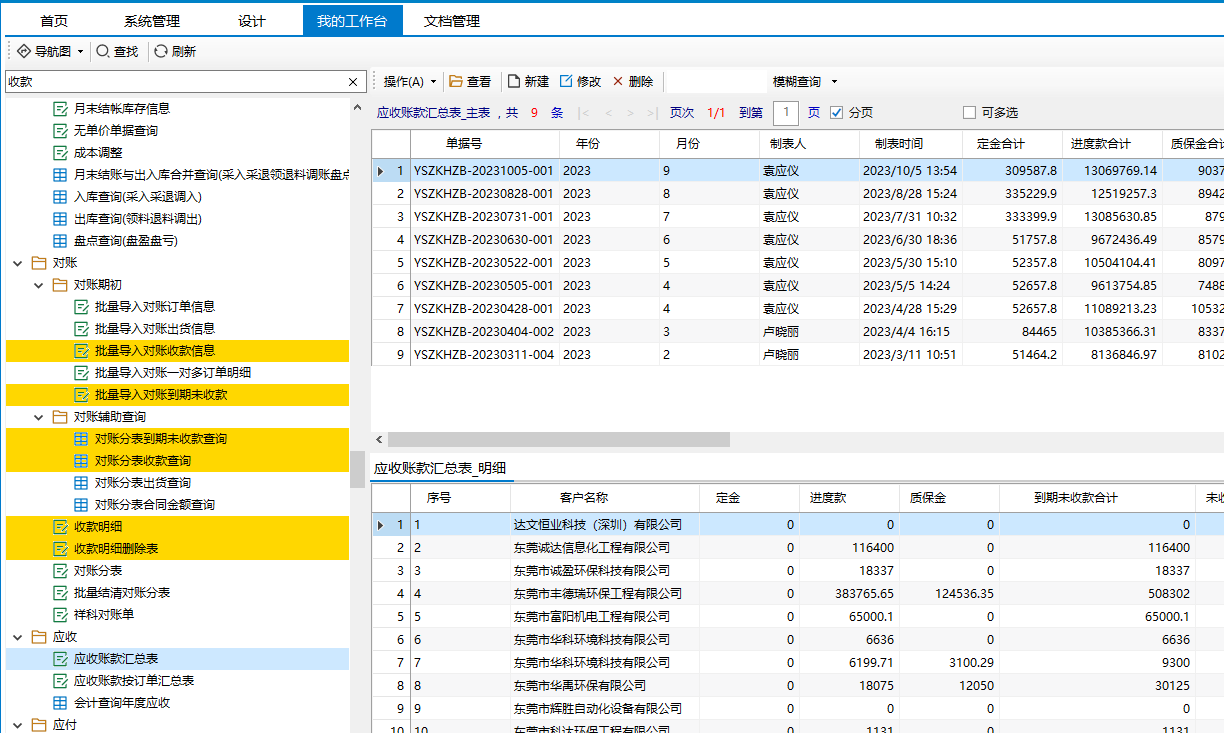Open 无单价单据查询 tree item

(x=116, y=131)
